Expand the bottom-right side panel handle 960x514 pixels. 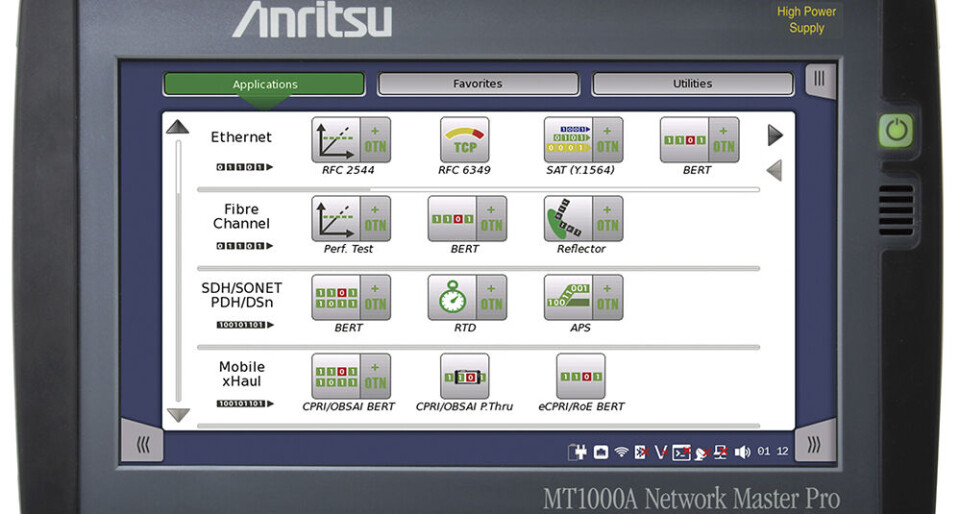(815, 442)
